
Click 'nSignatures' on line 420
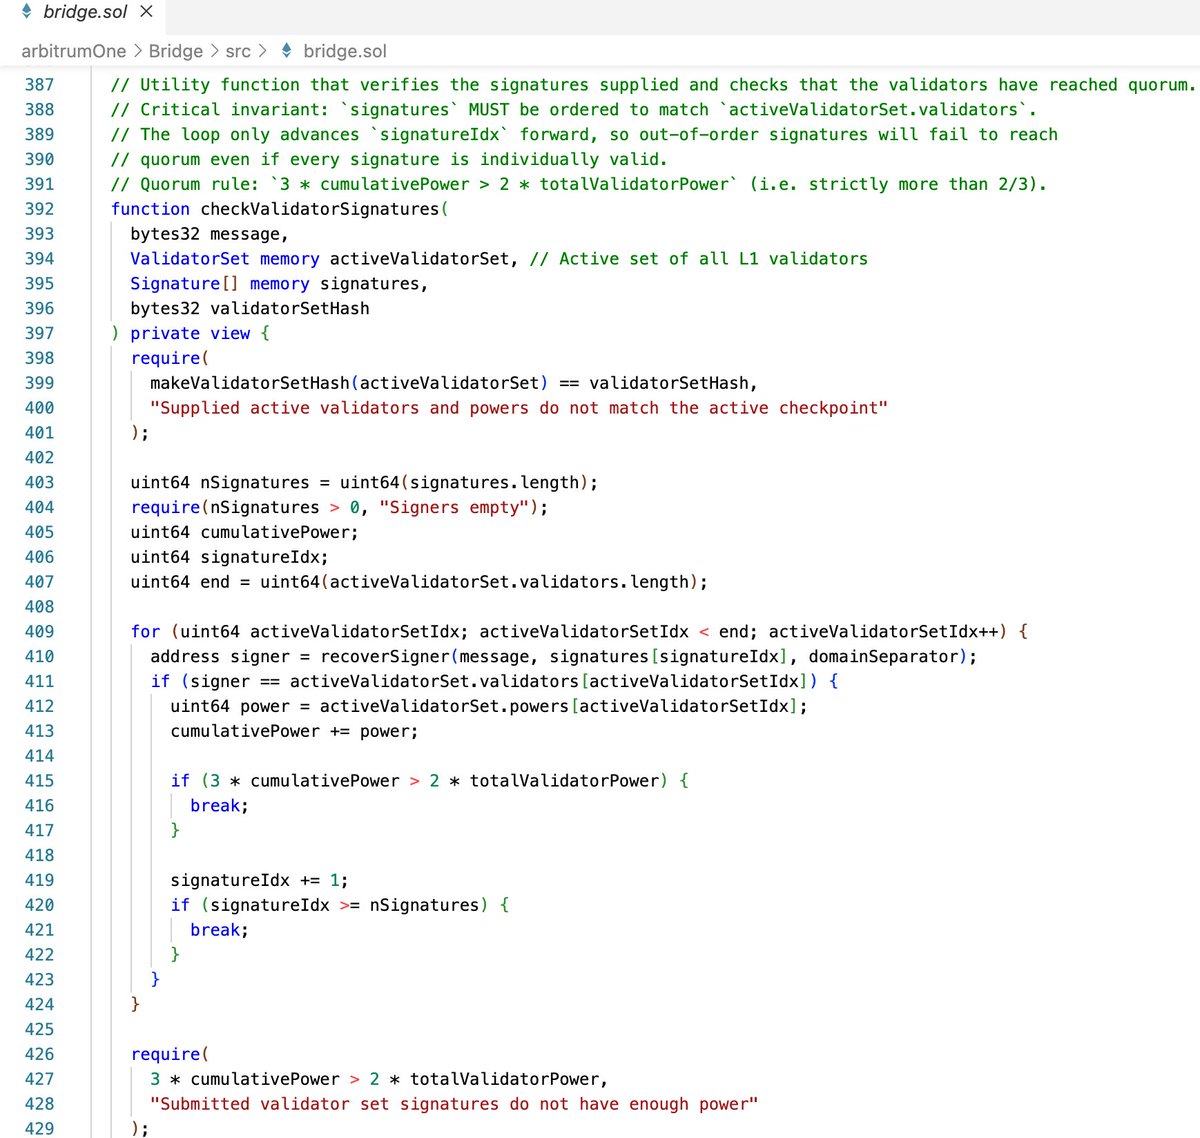tap(425, 905)
